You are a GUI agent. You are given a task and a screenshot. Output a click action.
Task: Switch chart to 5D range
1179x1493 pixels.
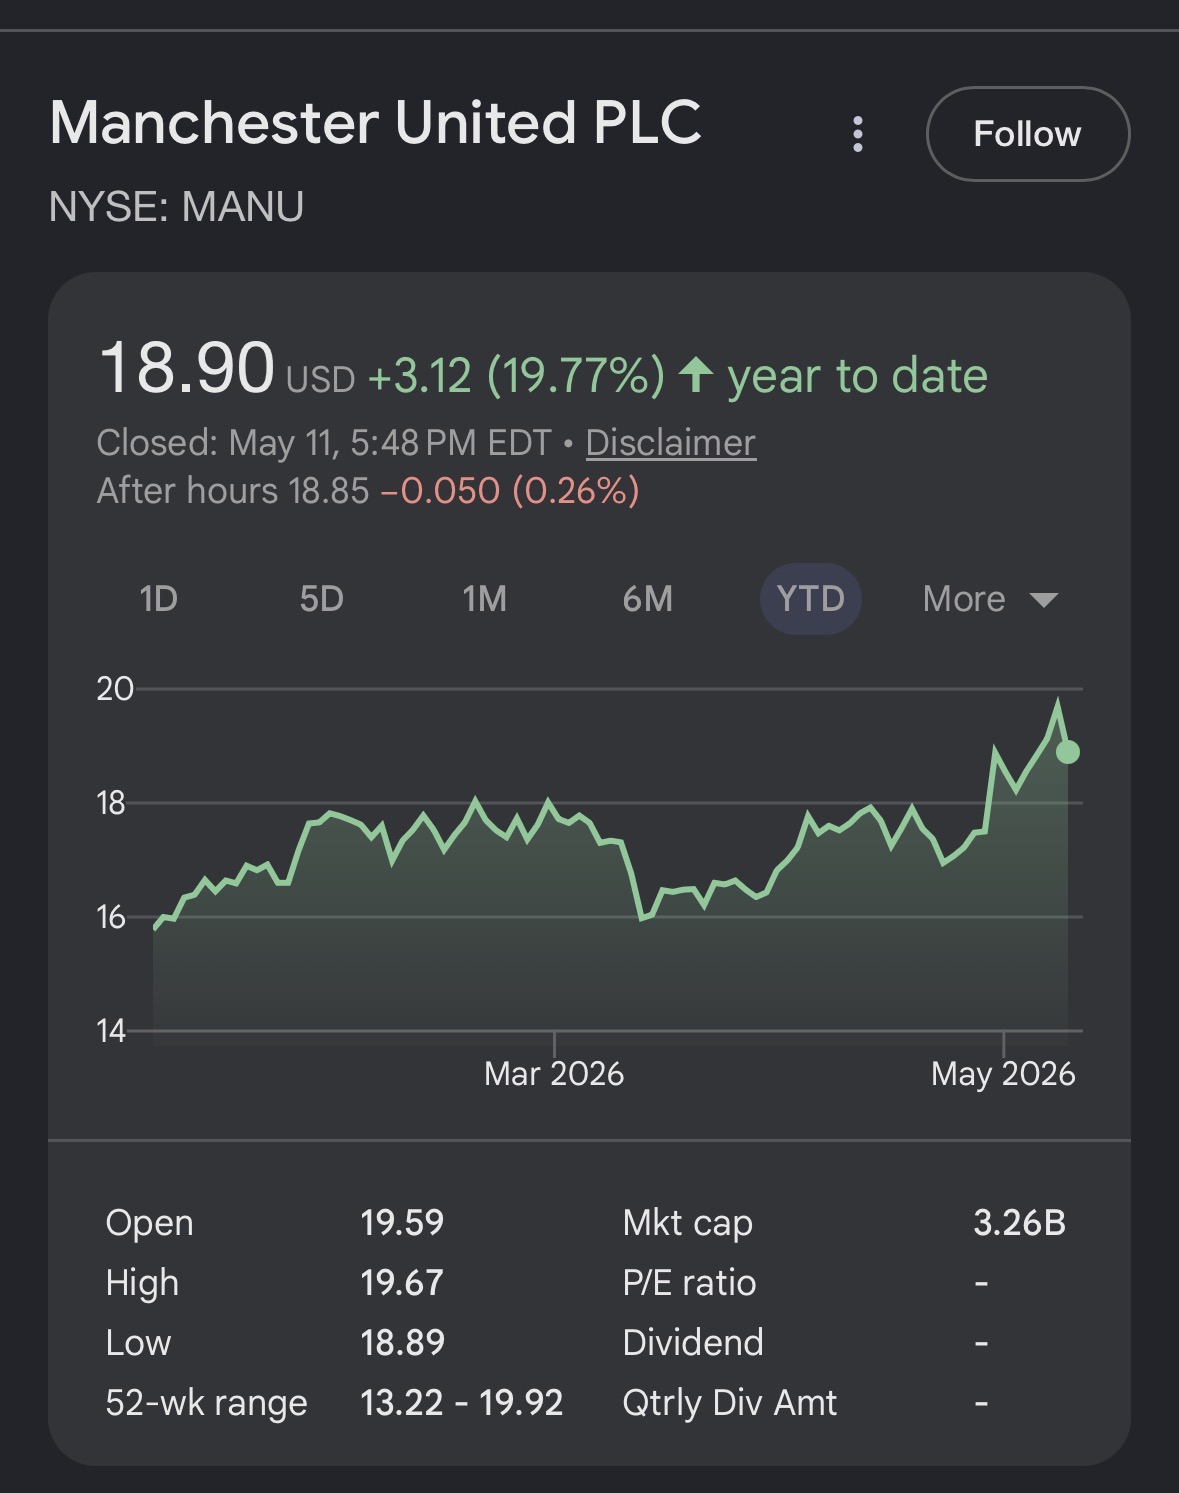coord(322,599)
